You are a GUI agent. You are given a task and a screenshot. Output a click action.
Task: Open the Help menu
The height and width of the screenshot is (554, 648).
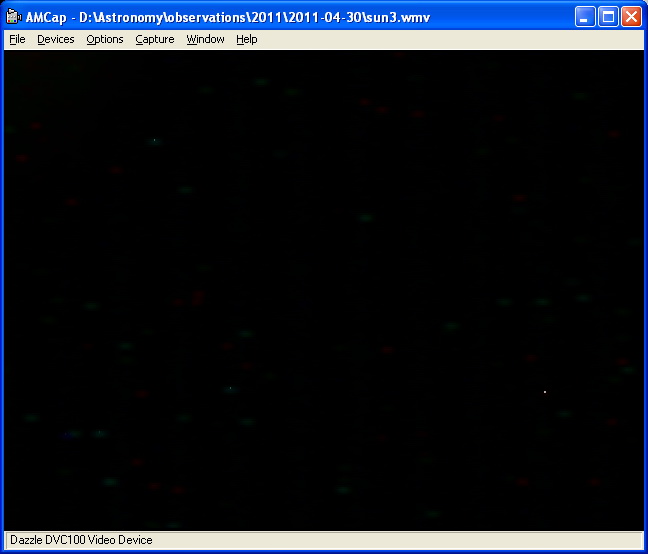click(247, 39)
